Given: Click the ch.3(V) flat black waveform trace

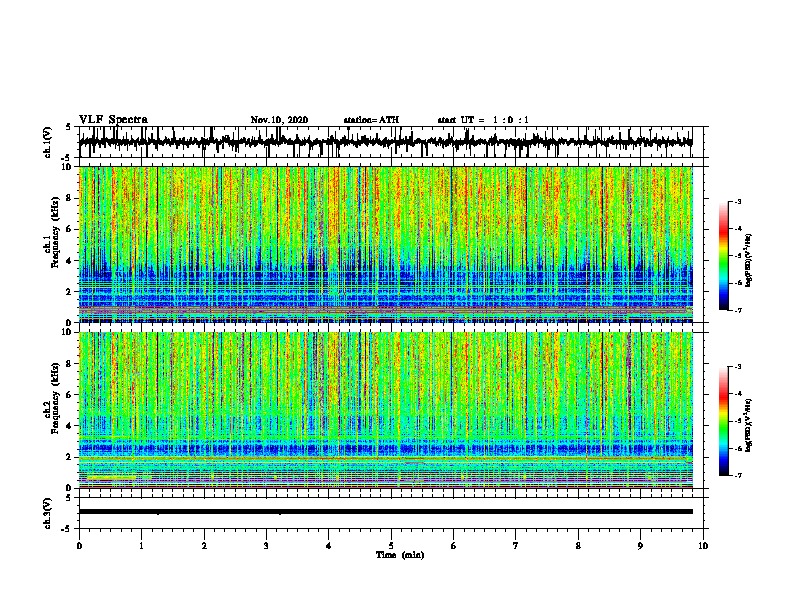Looking at the screenshot, I should tap(385, 512).
